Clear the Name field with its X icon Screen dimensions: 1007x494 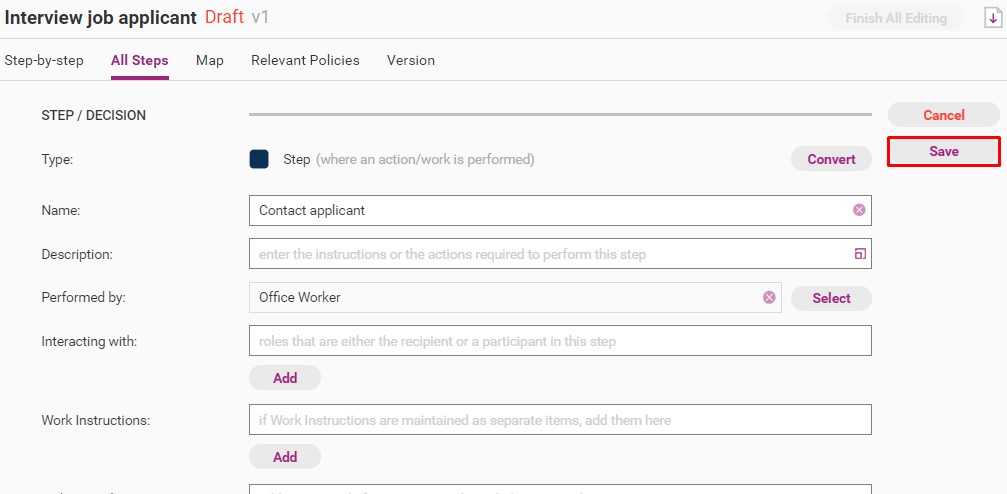click(x=859, y=210)
